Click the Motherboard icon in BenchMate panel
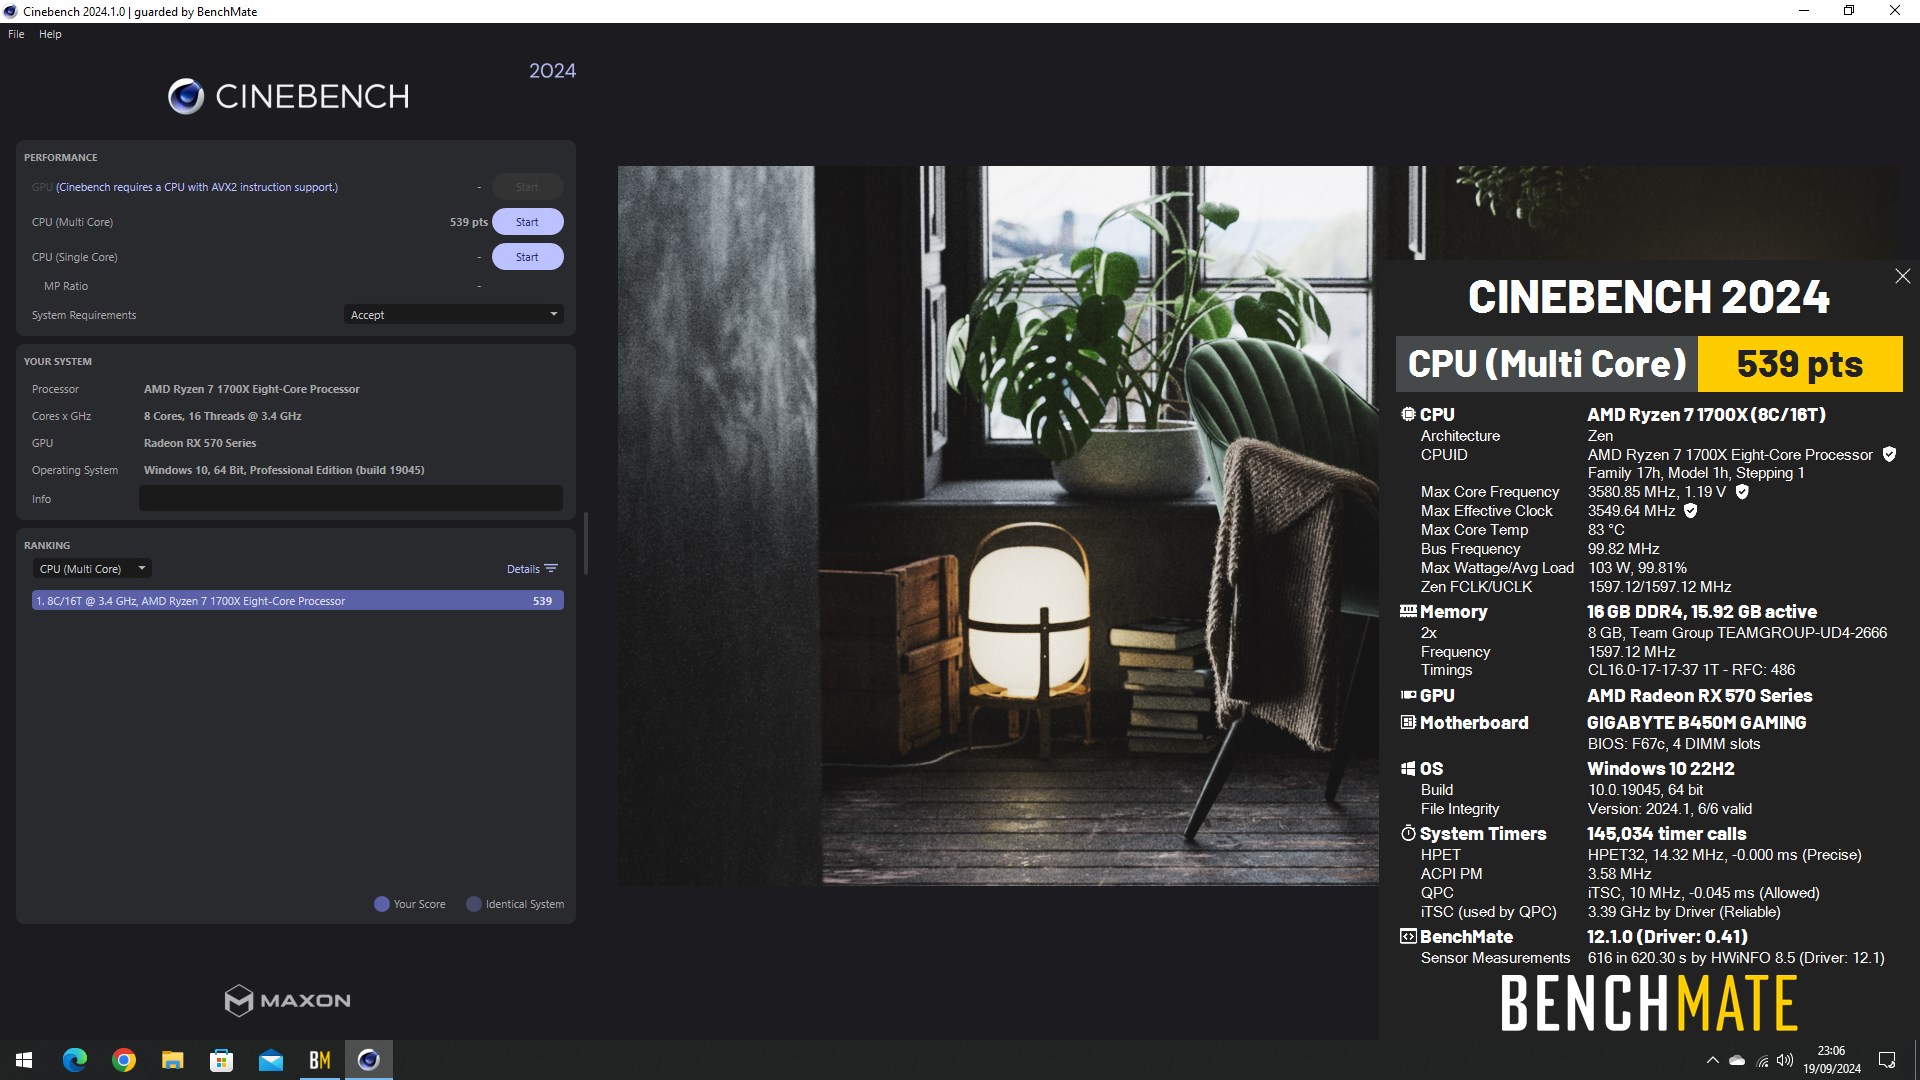 [1408, 722]
